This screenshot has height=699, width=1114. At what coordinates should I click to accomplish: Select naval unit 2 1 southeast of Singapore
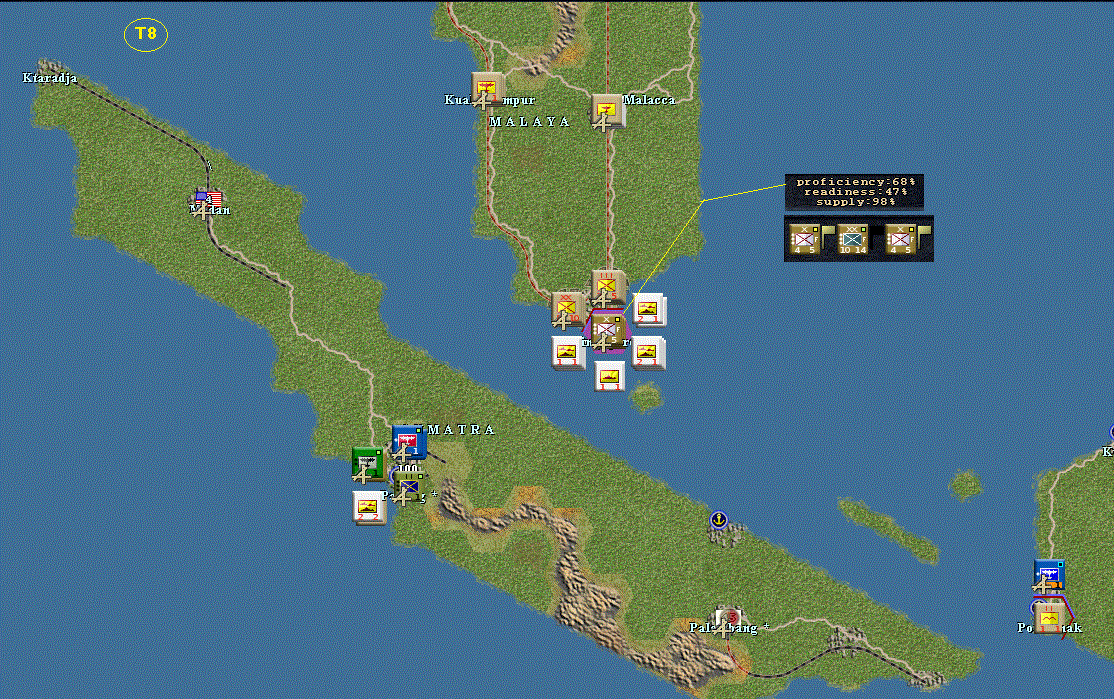point(649,353)
